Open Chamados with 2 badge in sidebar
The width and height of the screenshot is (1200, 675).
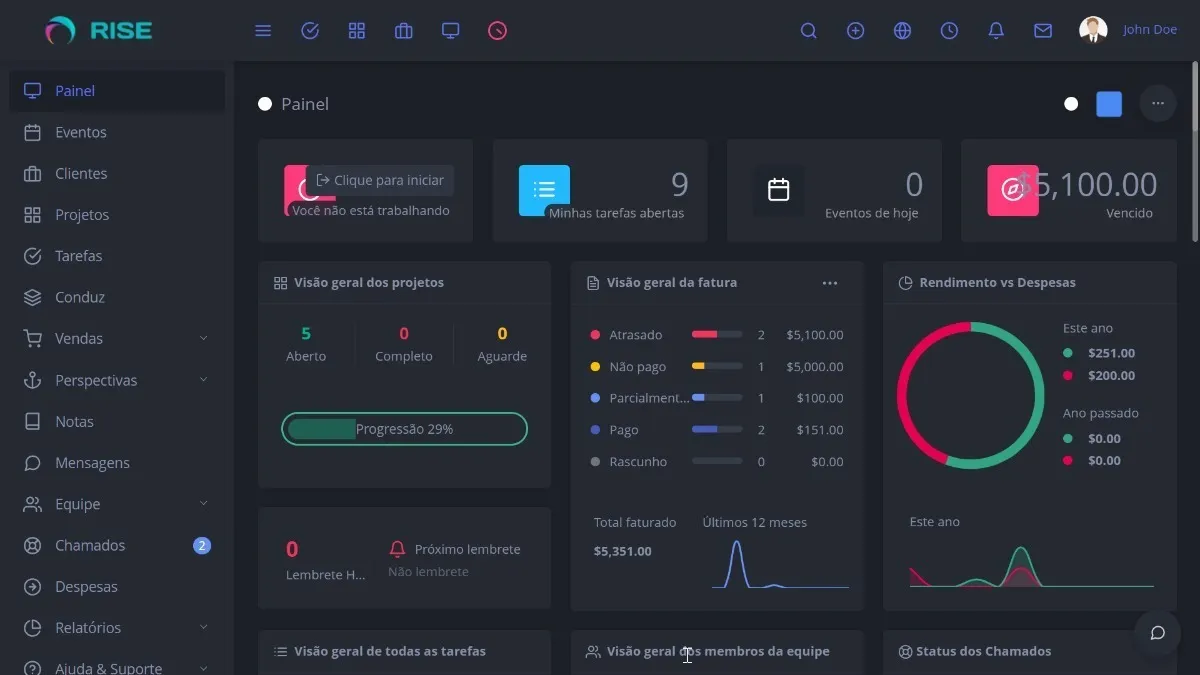117,546
